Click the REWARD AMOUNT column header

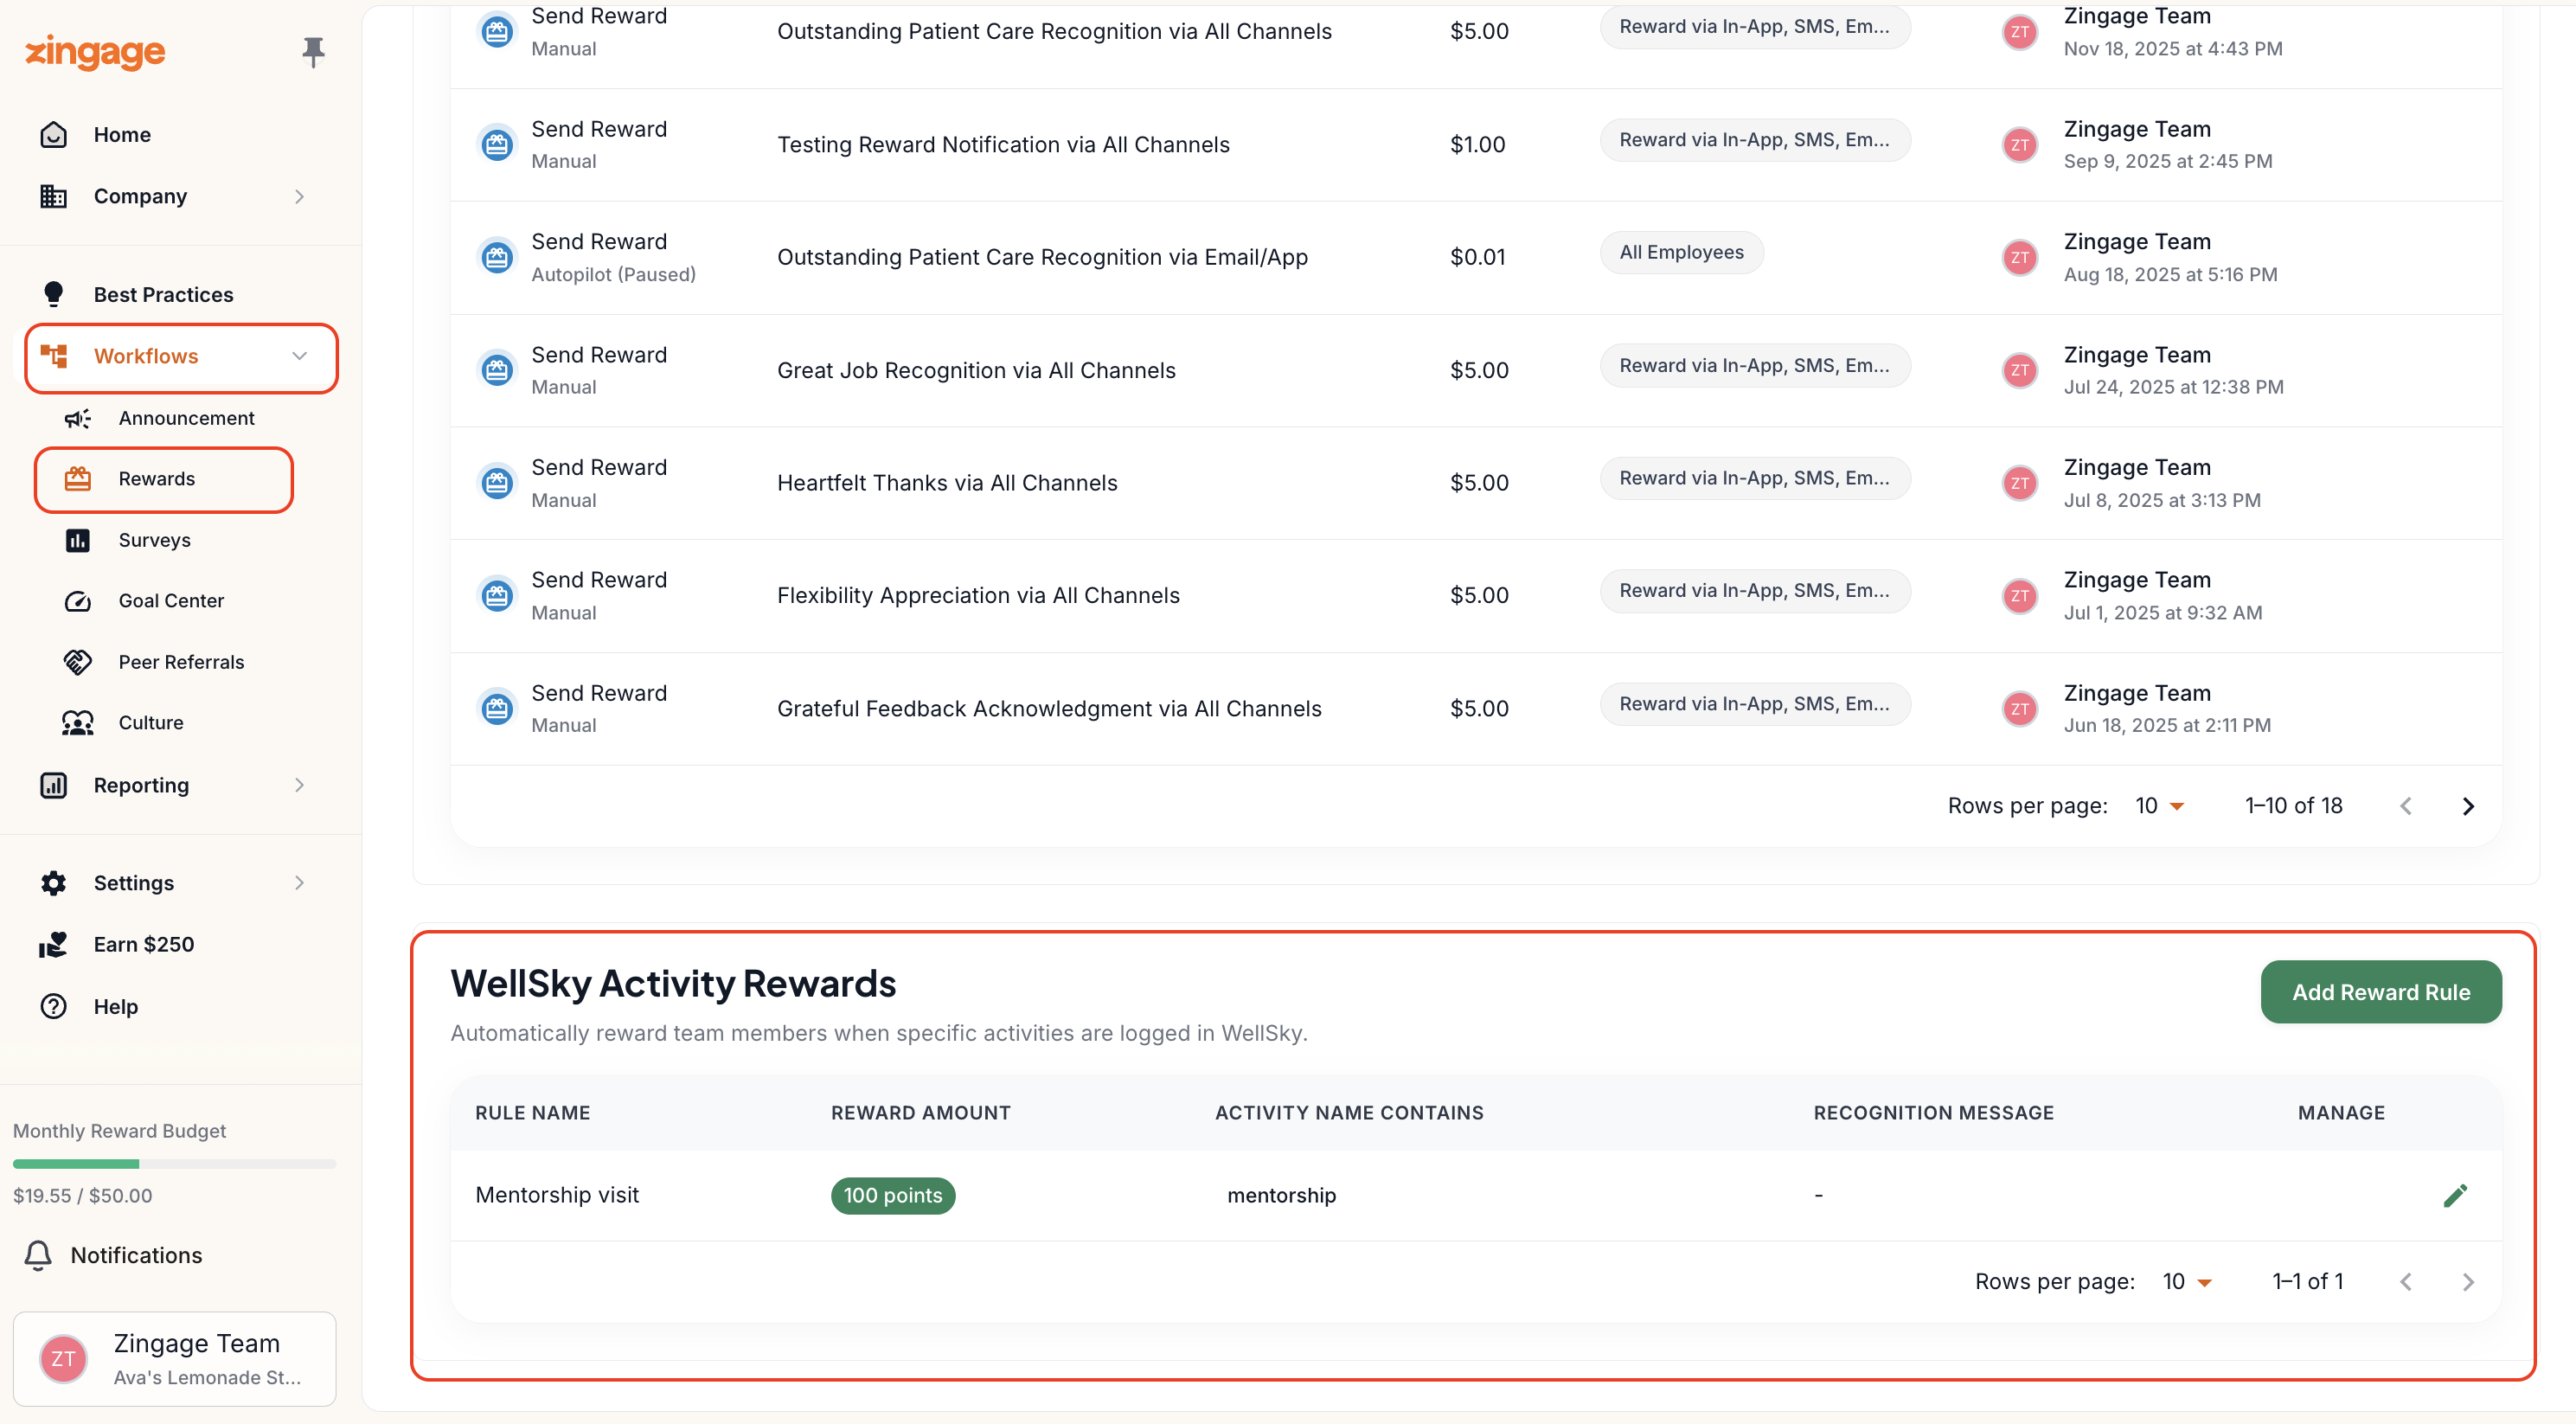(921, 1114)
